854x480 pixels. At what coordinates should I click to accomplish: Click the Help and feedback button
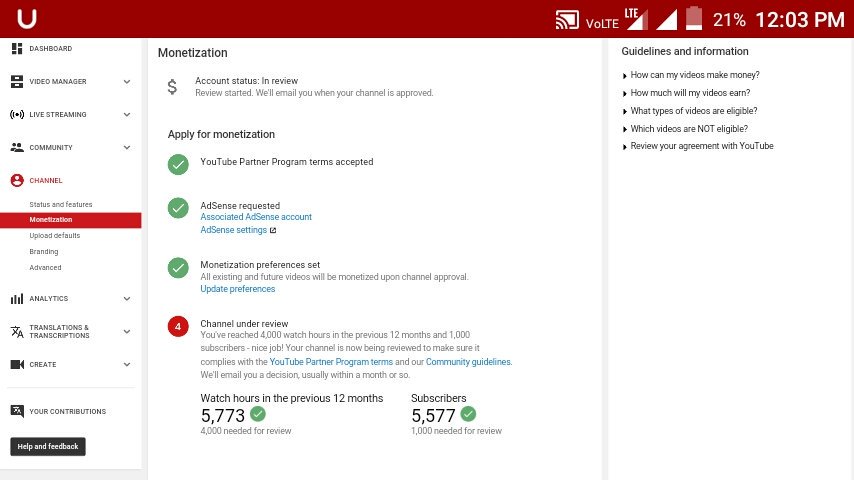click(x=48, y=446)
